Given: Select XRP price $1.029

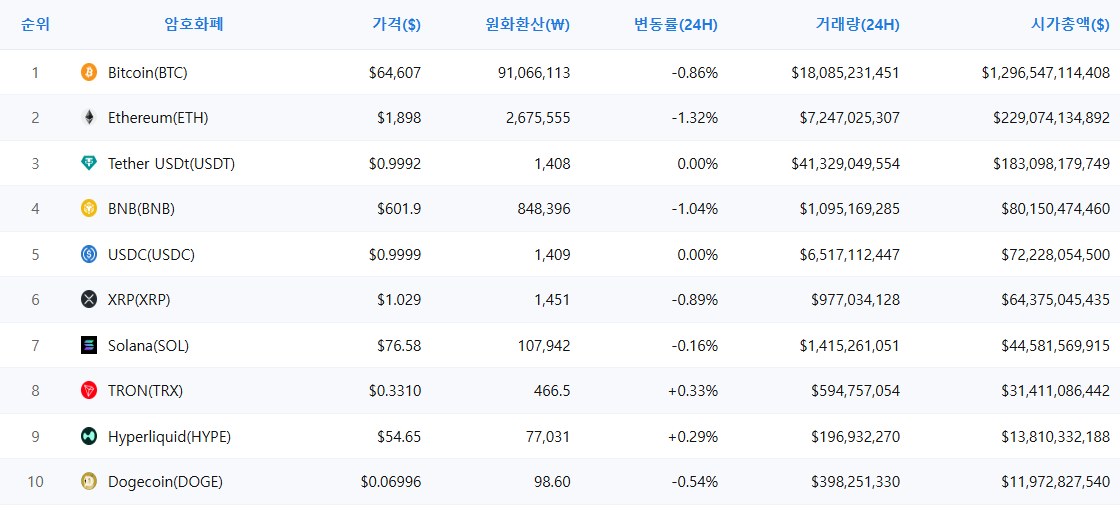Looking at the screenshot, I should click(x=399, y=300).
